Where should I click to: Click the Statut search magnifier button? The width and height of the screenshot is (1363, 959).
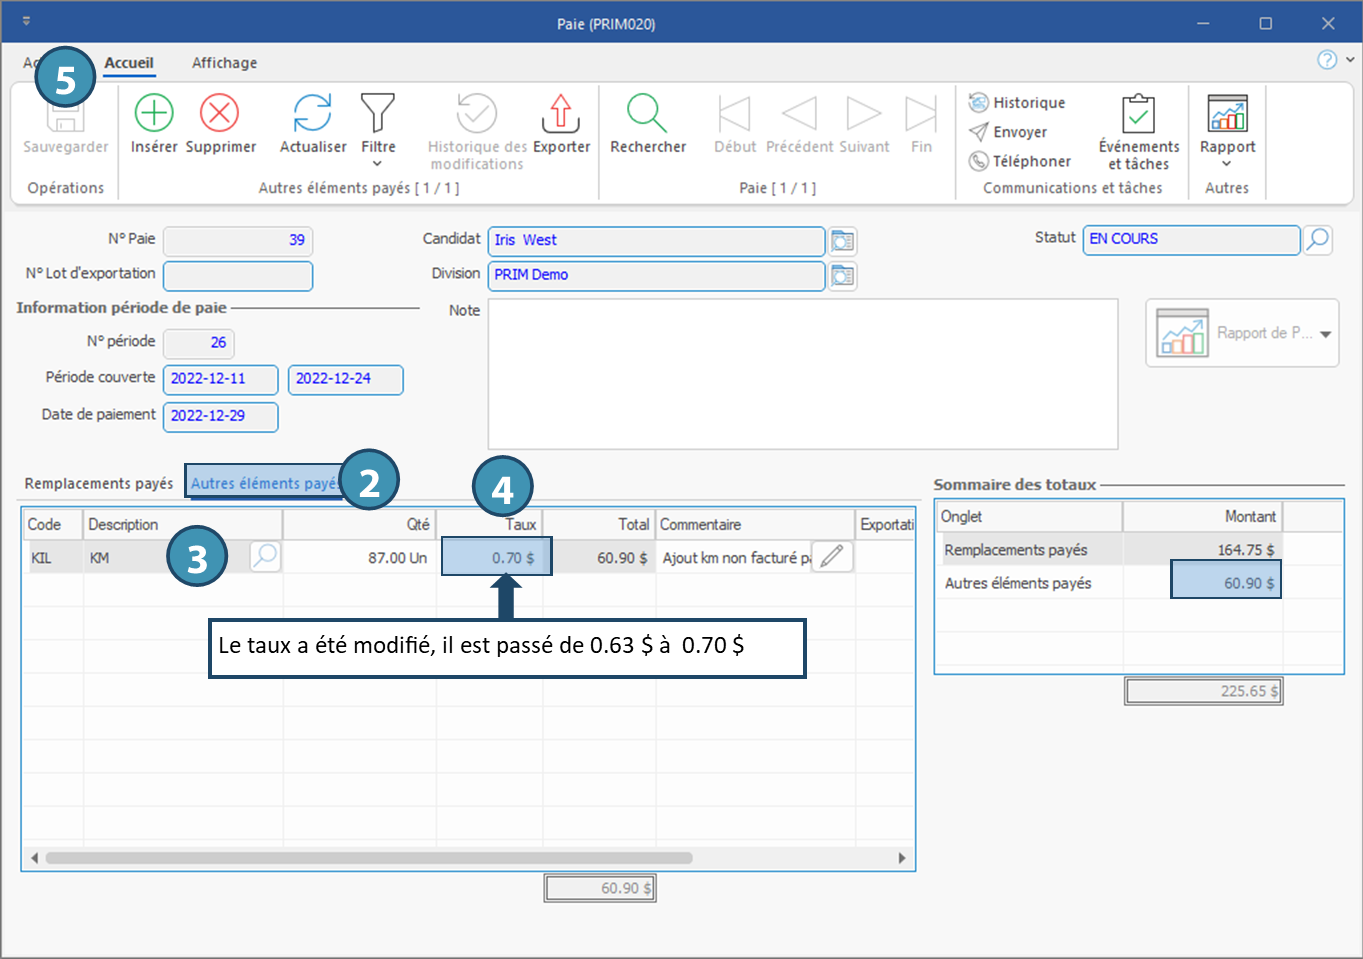coord(1318,240)
